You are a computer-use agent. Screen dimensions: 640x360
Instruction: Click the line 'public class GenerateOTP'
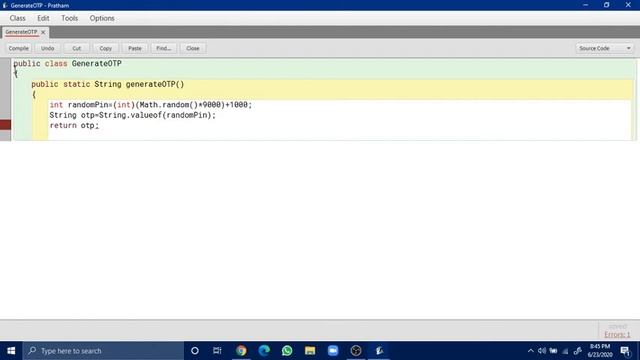coord(68,64)
